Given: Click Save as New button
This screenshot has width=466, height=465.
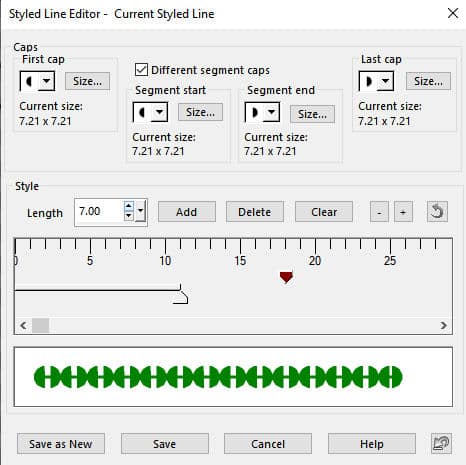Looking at the screenshot, I should point(61,444).
